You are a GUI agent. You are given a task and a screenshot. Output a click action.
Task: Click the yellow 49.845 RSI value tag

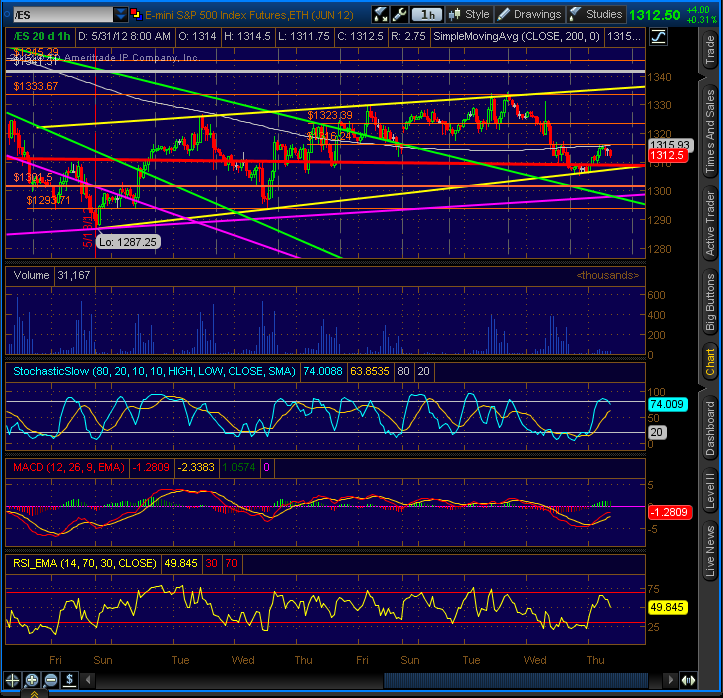coord(667,607)
